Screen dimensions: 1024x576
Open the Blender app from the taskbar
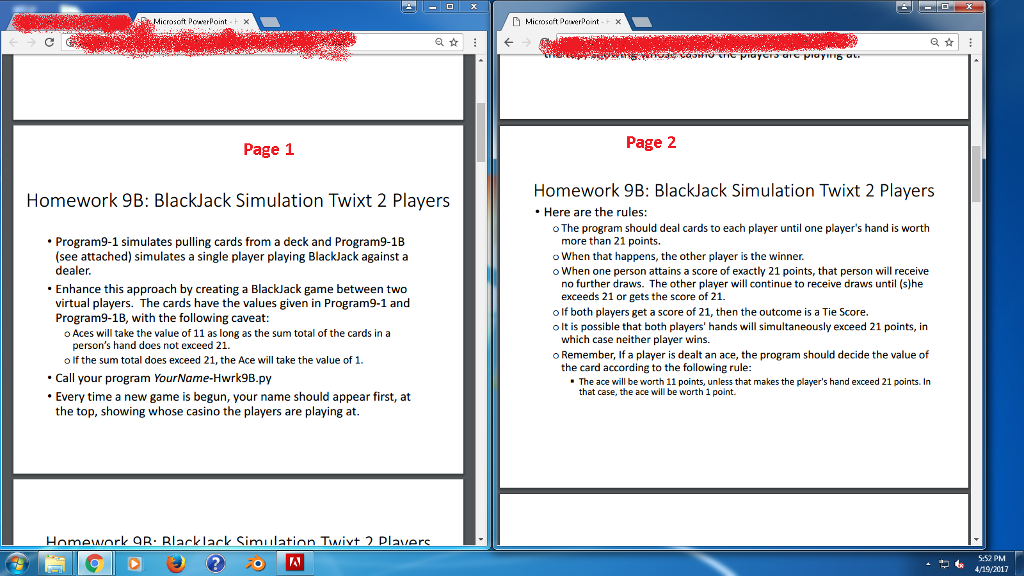[256, 563]
